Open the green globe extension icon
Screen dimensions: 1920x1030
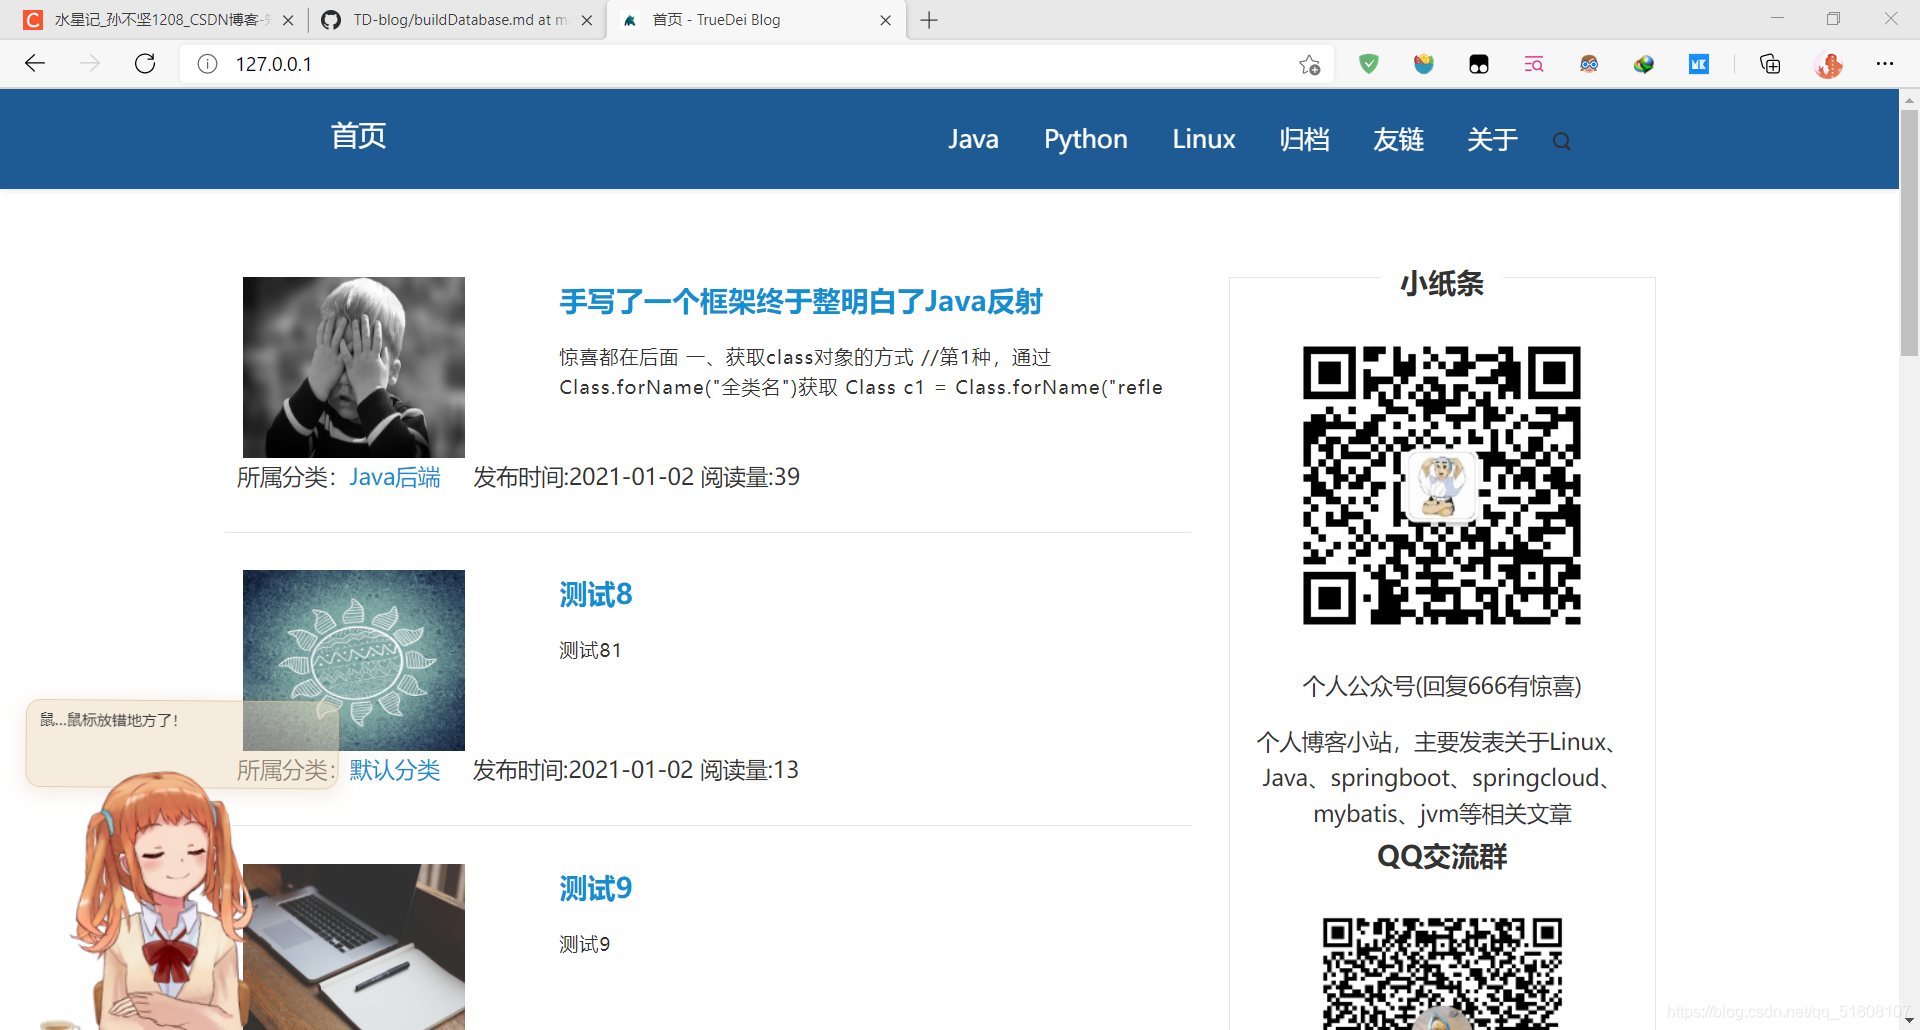pos(1644,64)
